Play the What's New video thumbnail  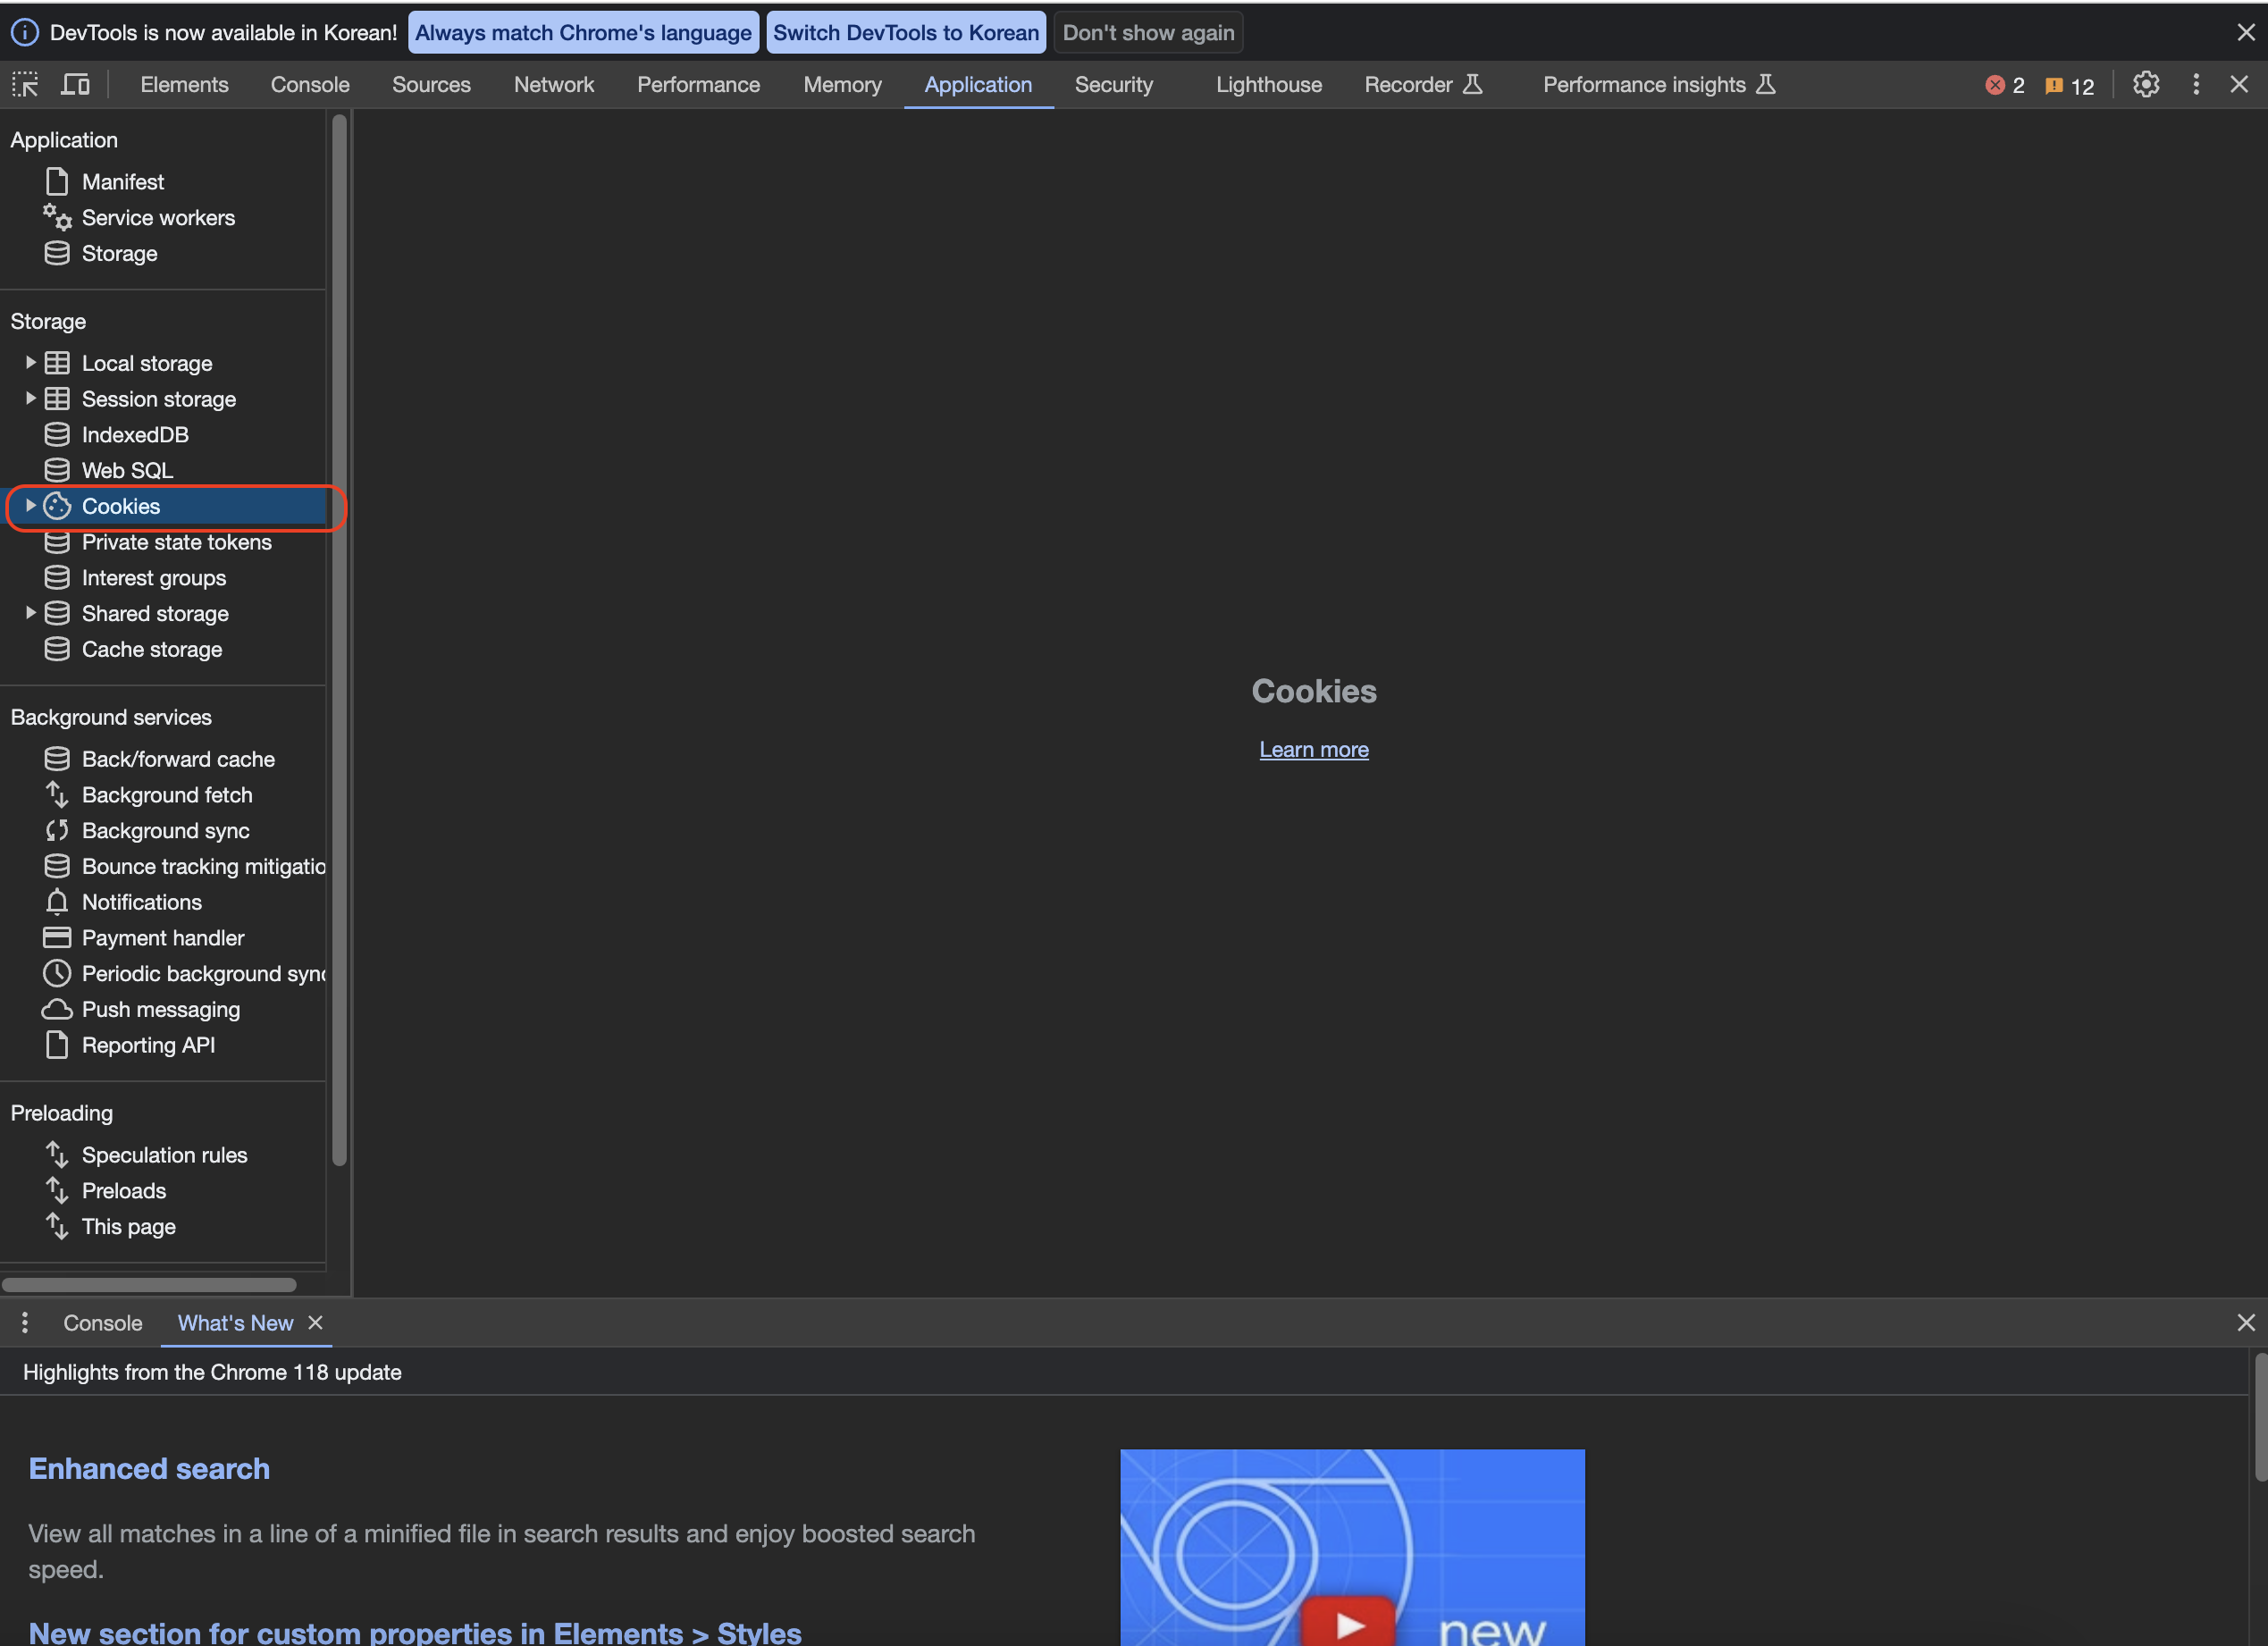pyautogui.click(x=1349, y=1625)
